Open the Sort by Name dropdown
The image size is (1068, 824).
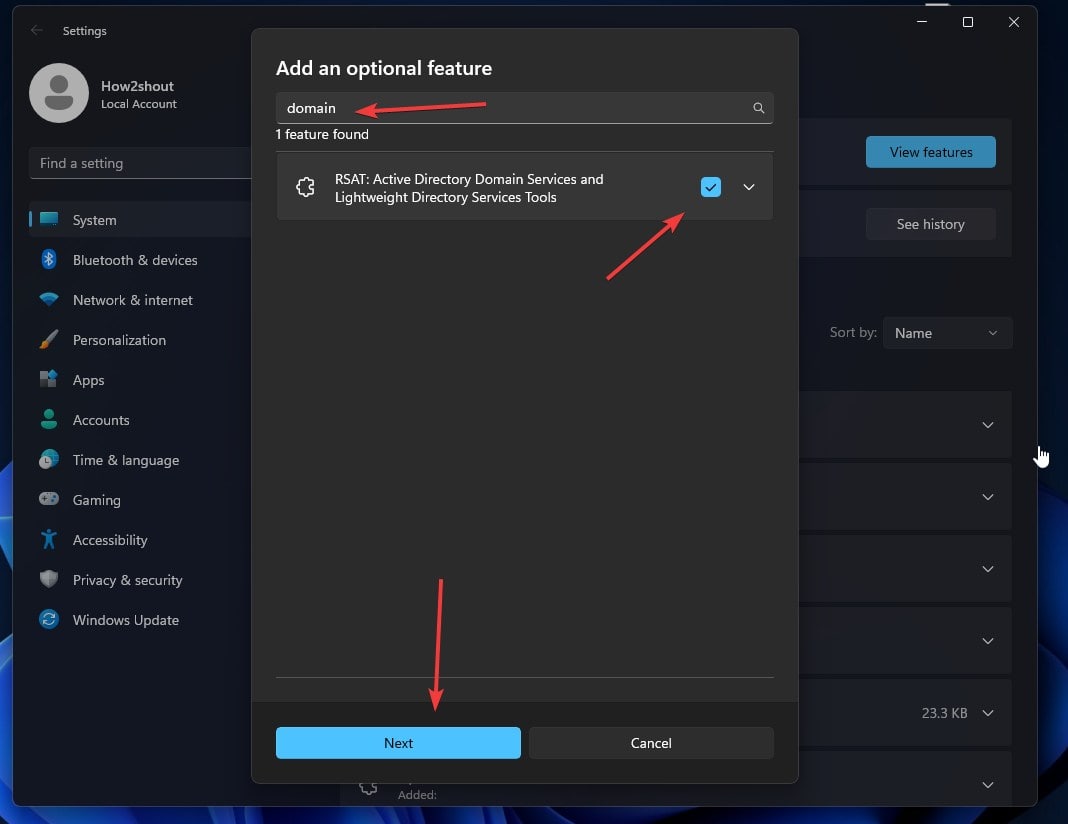pyautogui.click(x=947, y=333)
